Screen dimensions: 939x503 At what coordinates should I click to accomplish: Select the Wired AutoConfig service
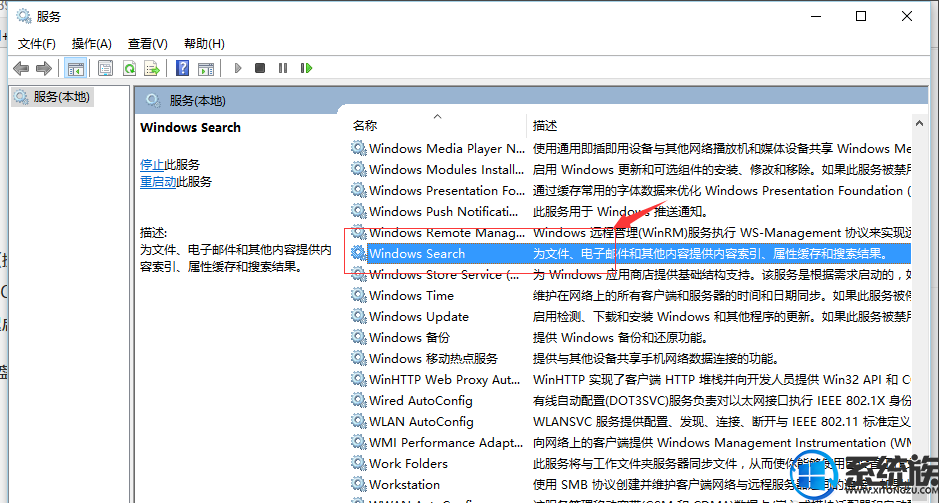420,401
